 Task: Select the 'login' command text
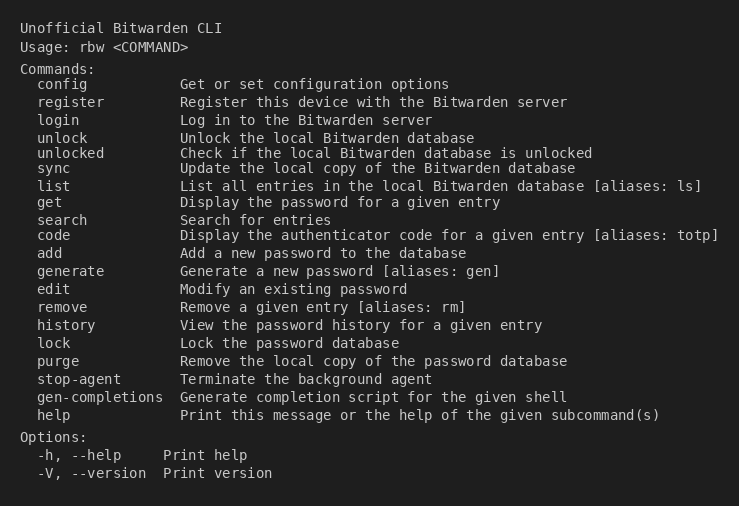point(58,120)
